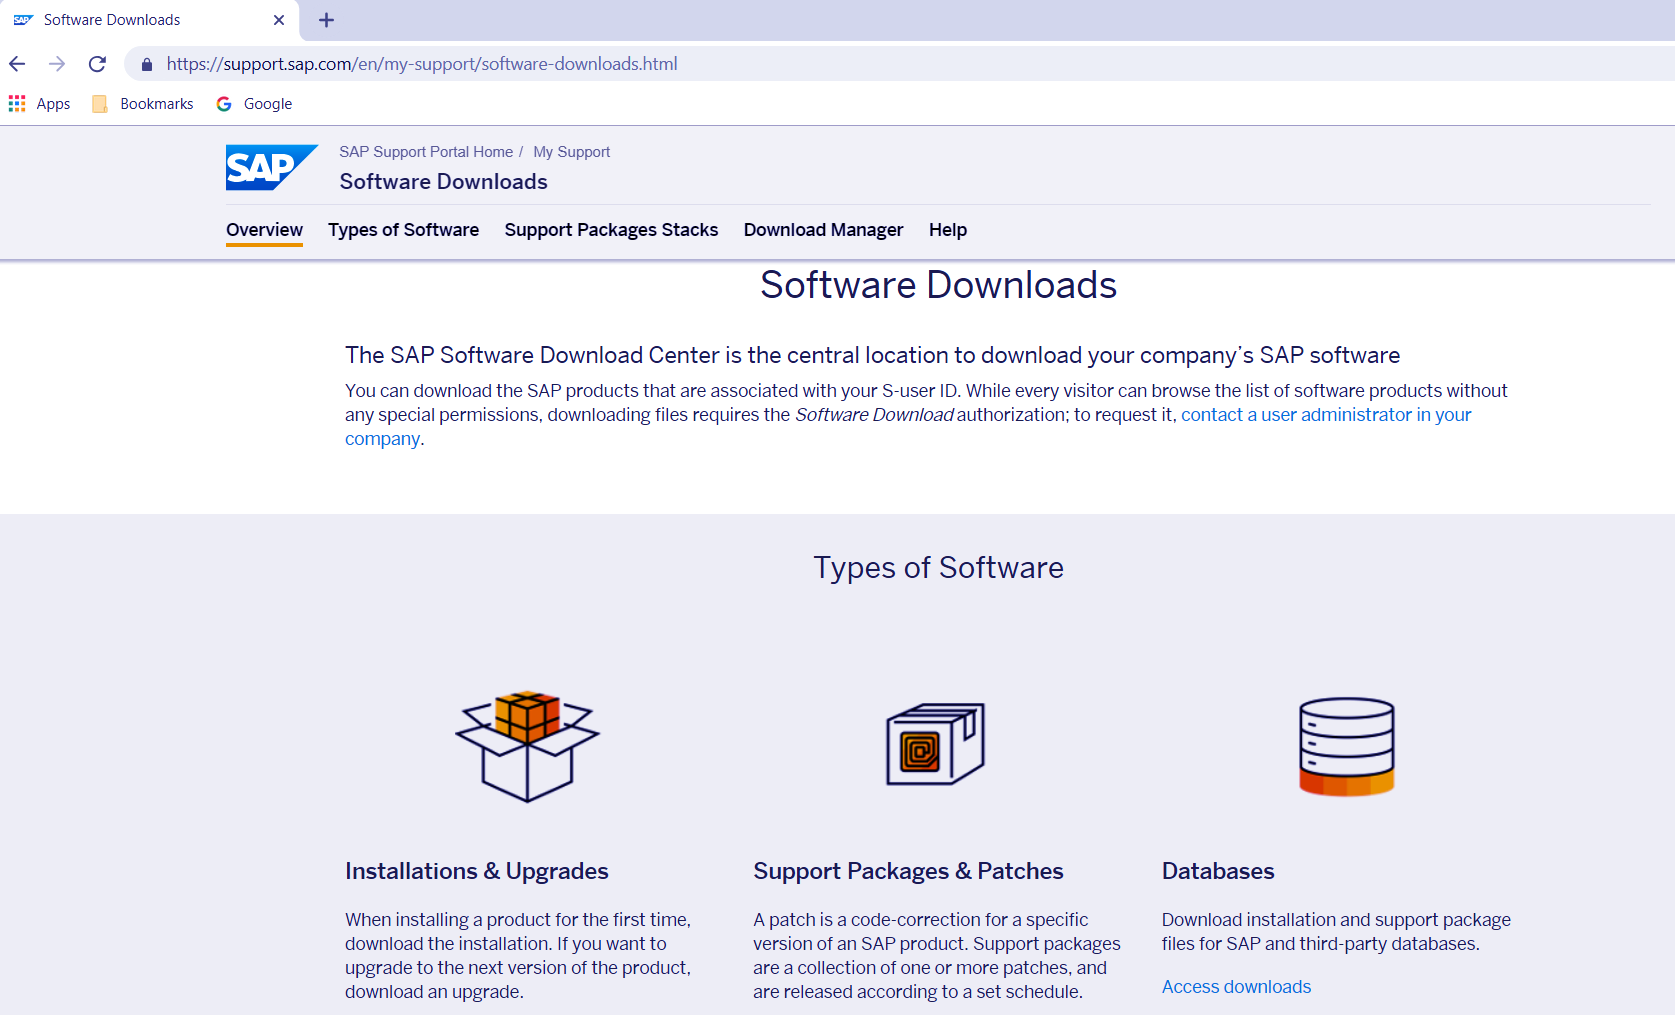Go back with browser back arrow
The image size is (1675, 1015).
click(x=17, y=64)
